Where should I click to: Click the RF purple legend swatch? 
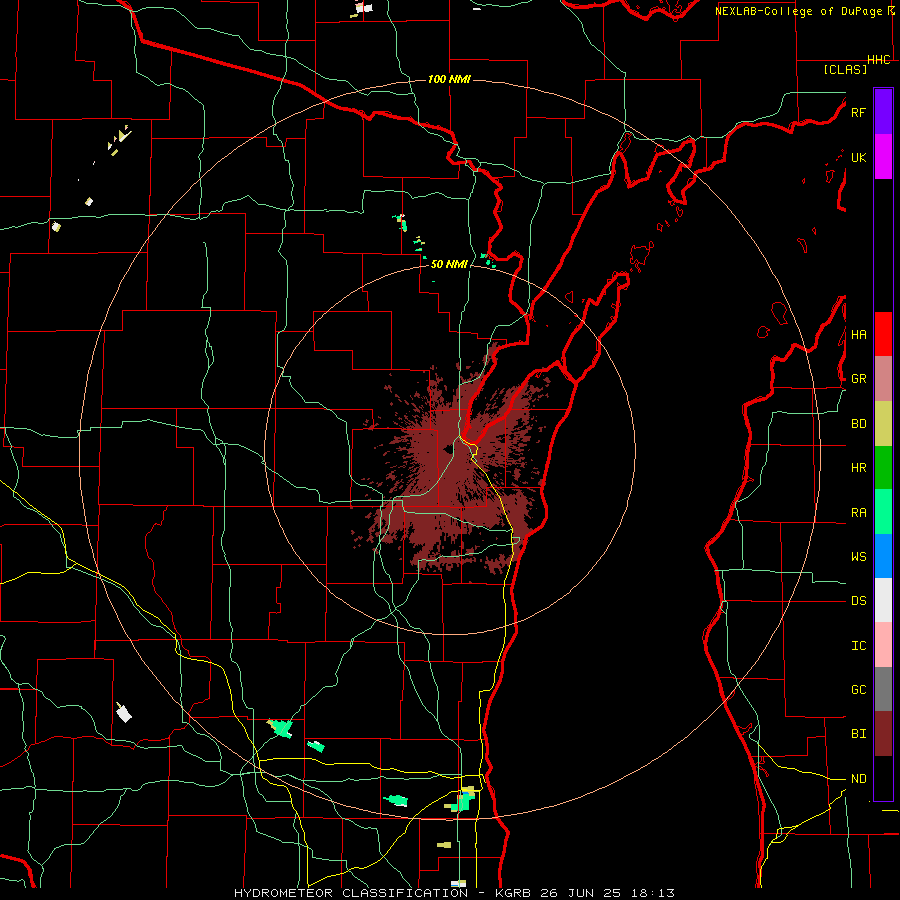point(883,112)
